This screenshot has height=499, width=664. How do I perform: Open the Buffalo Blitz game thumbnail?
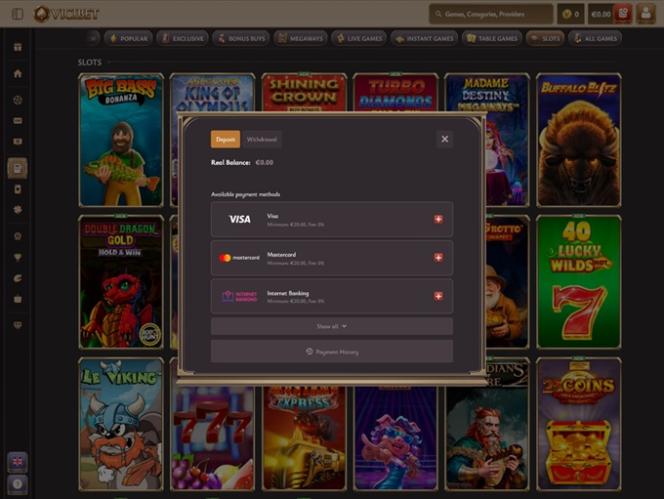pos(578,140)
